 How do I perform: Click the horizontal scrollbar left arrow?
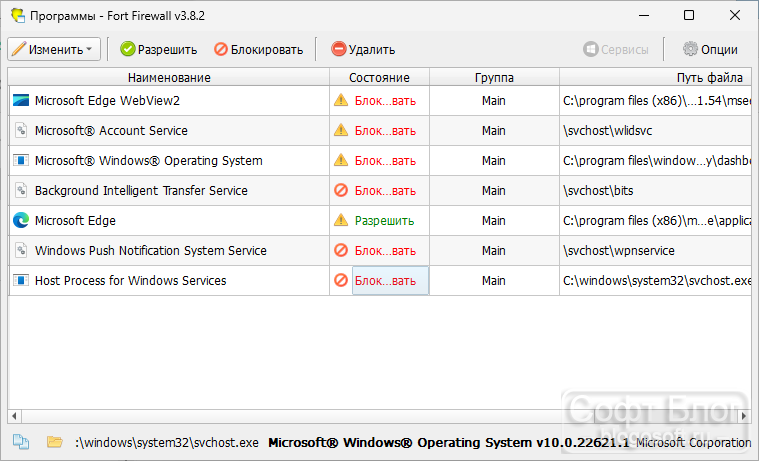click(x=14, y=416)
